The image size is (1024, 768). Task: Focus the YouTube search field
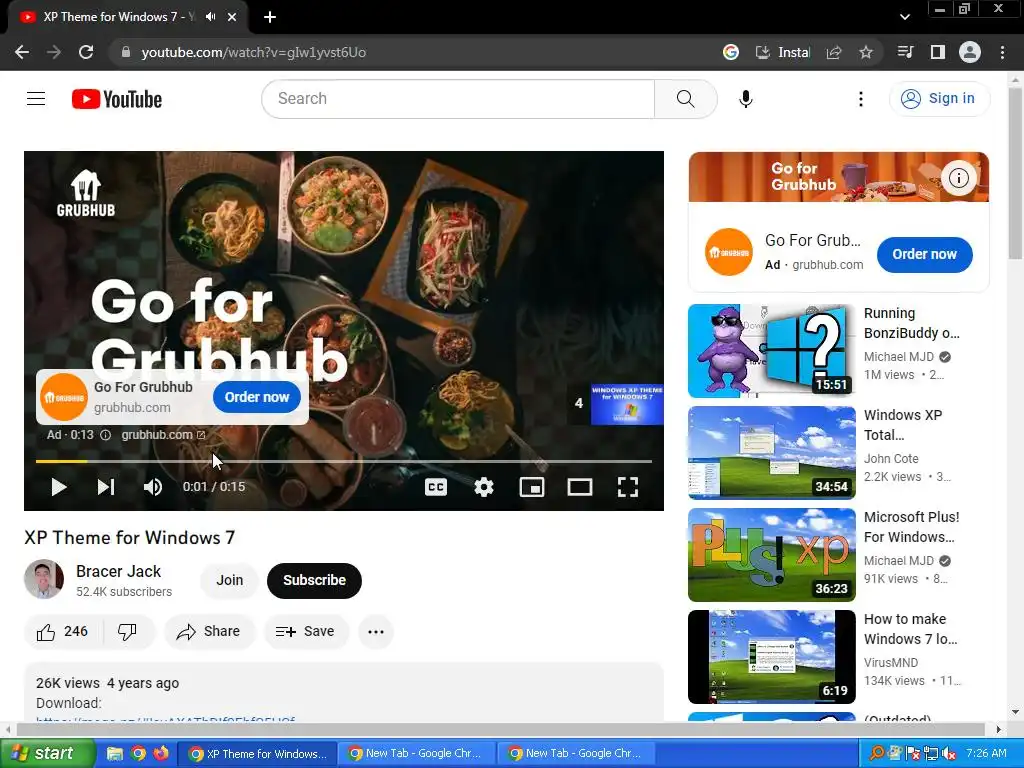(x=458, y=99)
